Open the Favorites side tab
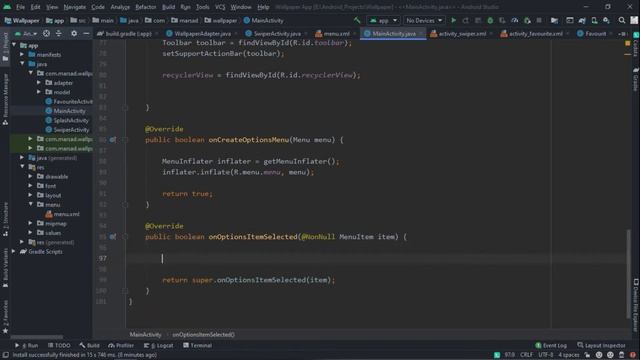Image resolution: width=640 pixels, height=360 pixels. 5,318
